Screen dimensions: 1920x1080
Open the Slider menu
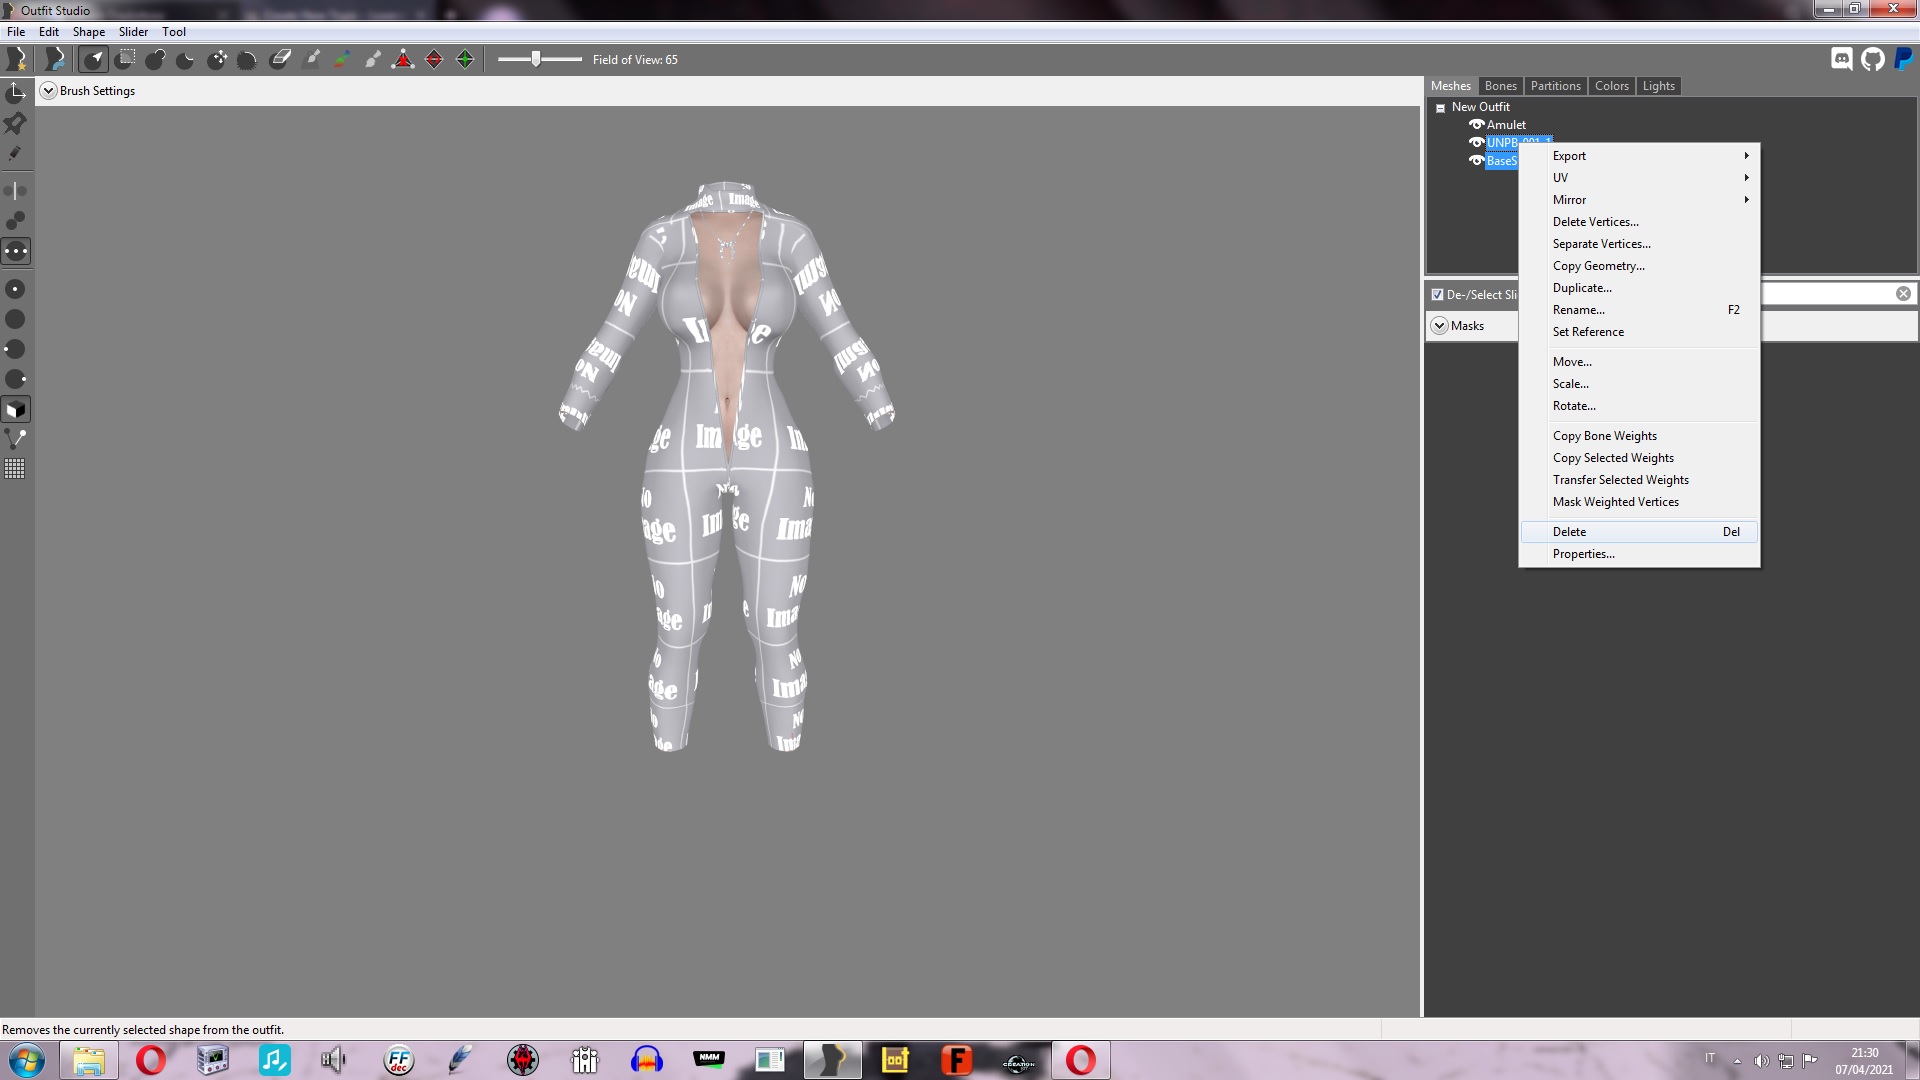[133, 32]
